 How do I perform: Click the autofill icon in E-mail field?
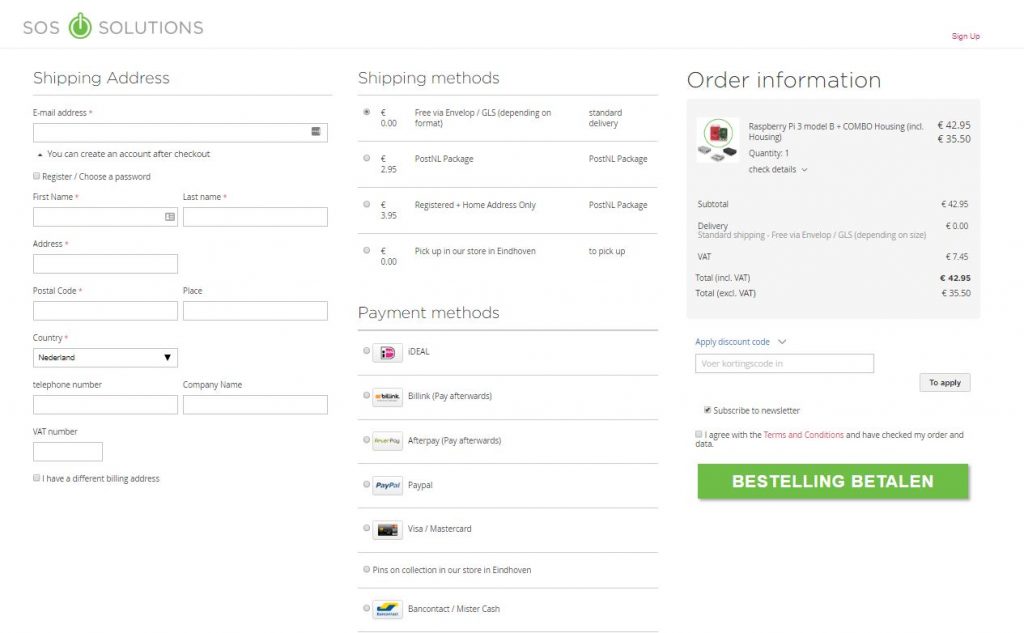tap(316, 132)
